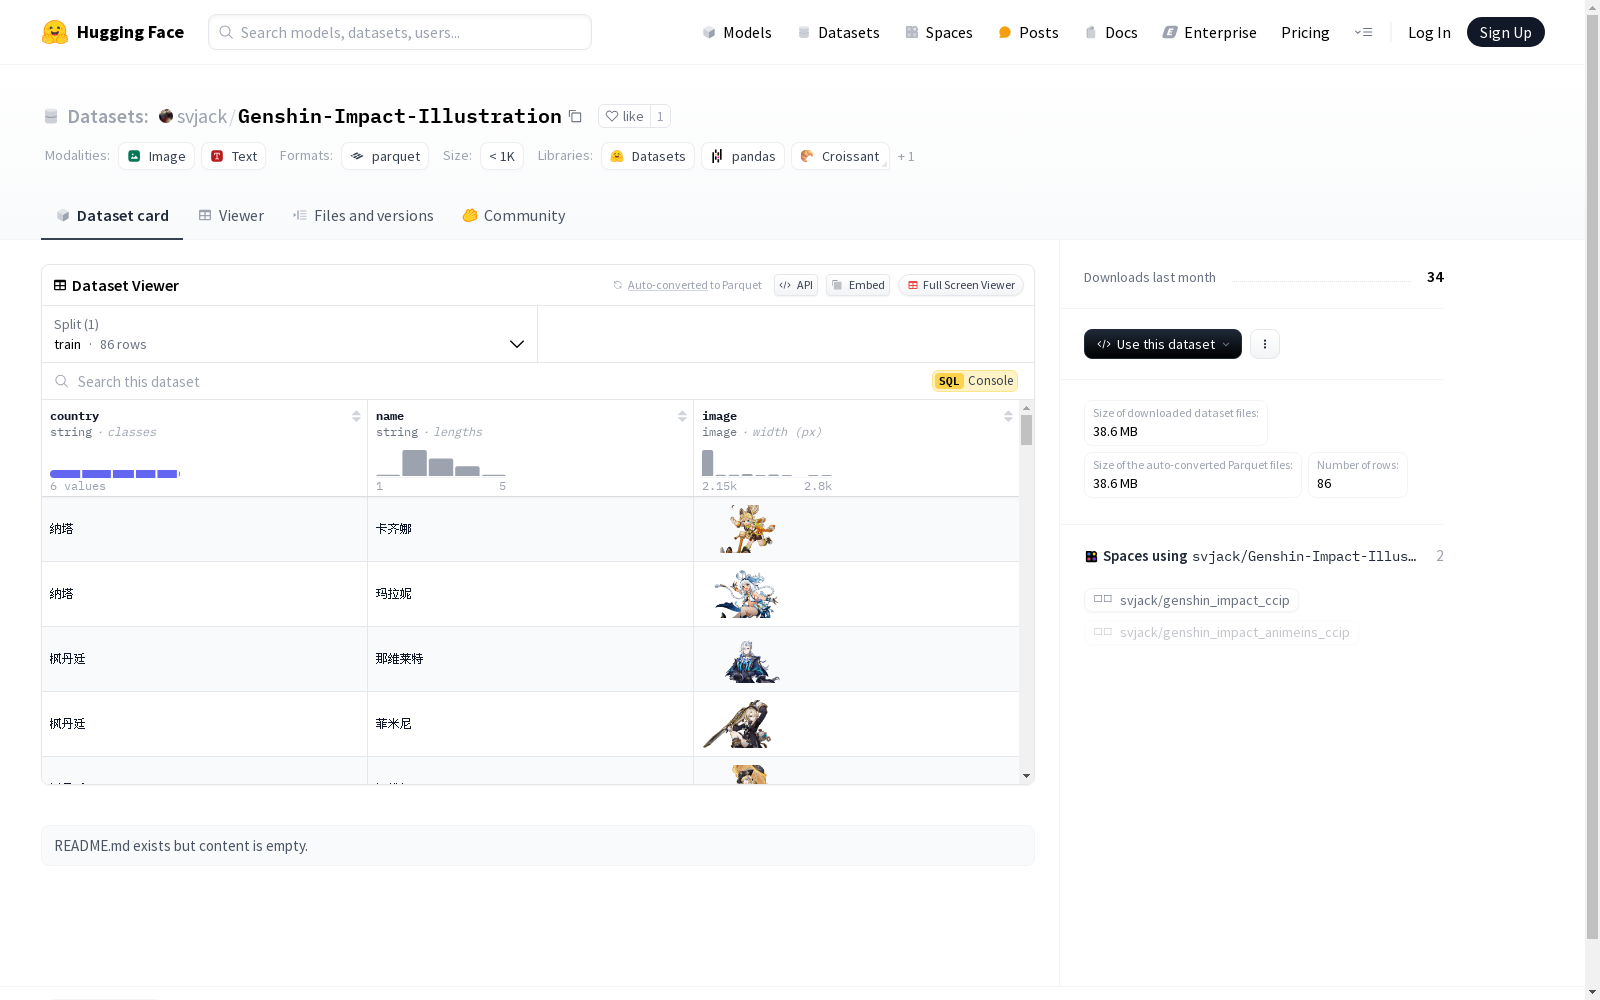Click the image width histogram
This screenshot has height=1000, width=1600.
[x=767, y=463]
